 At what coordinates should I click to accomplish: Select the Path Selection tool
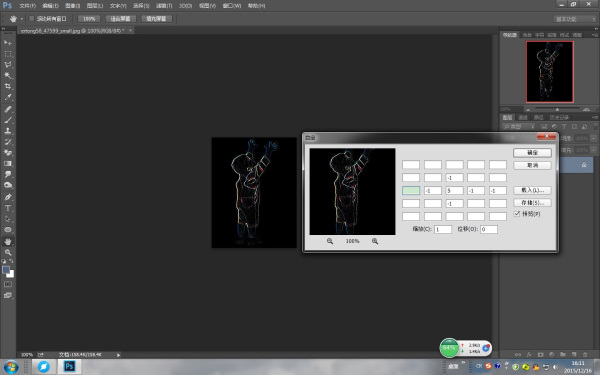tap(8, 219)
